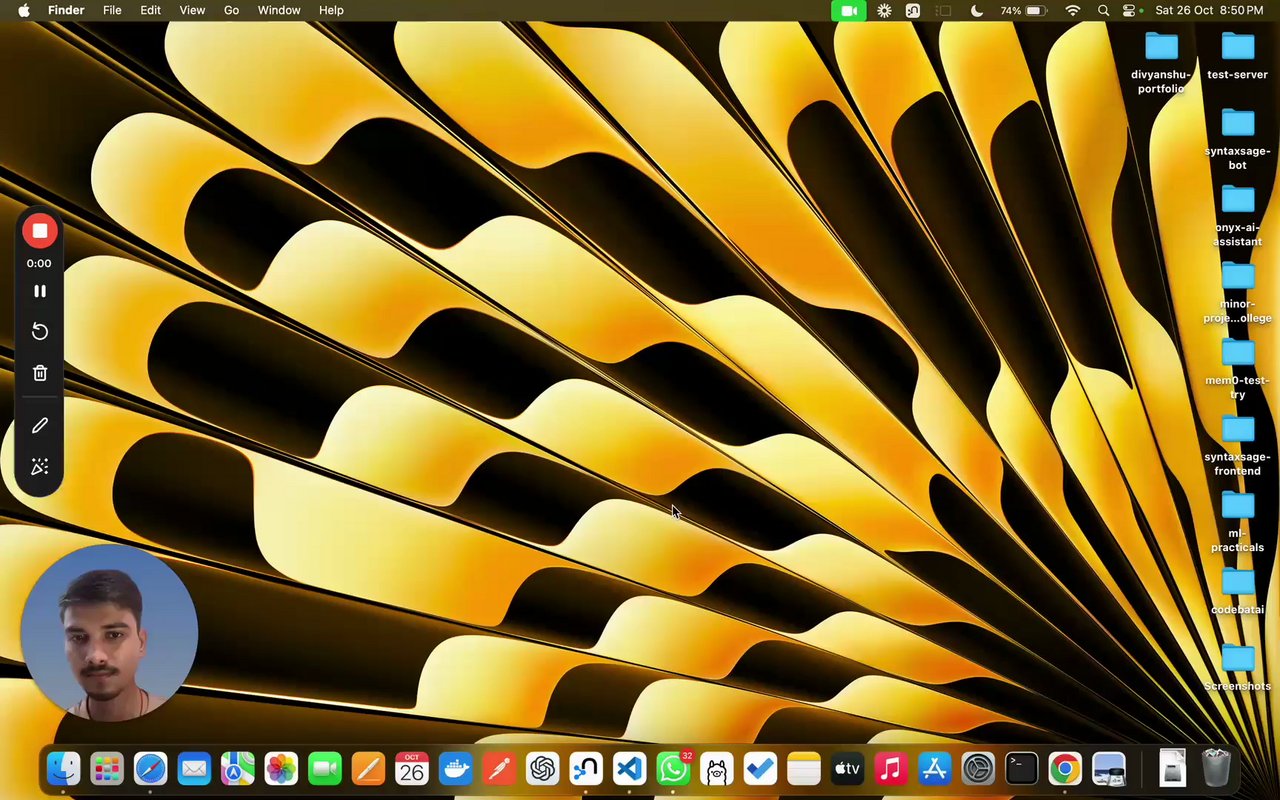Launch Ollama llama icon in Dock
The width and height of the screenshot is (1280, 800).
pyautogui.click(x=716, y=768)
